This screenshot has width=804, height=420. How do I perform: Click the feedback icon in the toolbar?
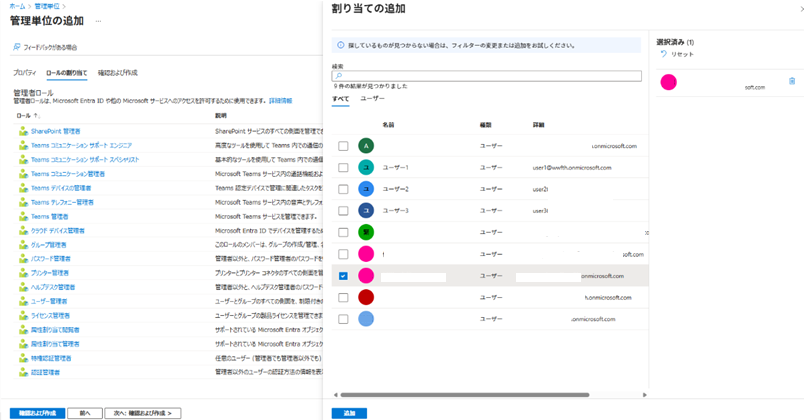(x=17, y=47)
